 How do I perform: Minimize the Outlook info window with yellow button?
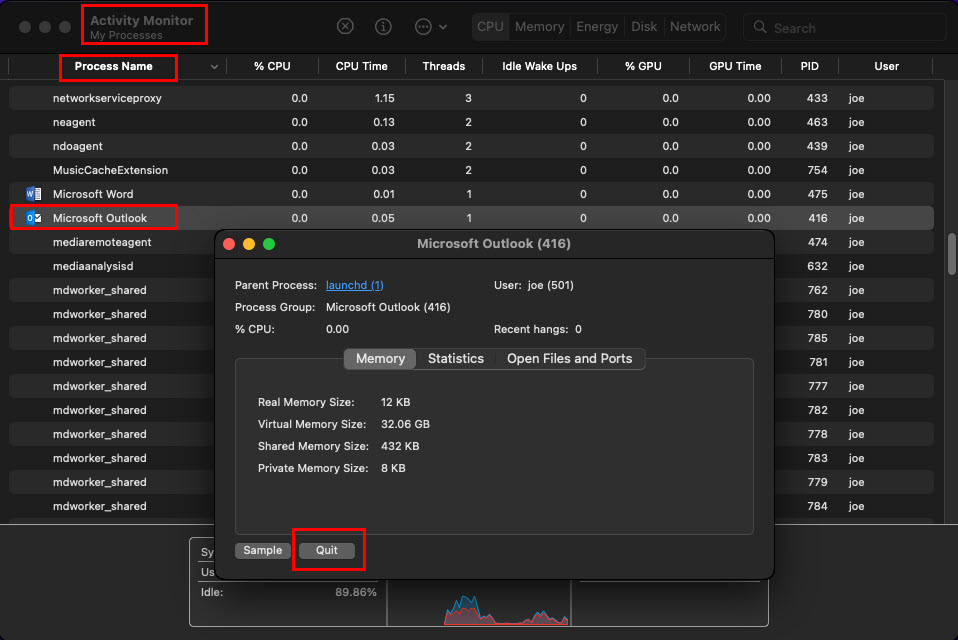tap(249, 244)
